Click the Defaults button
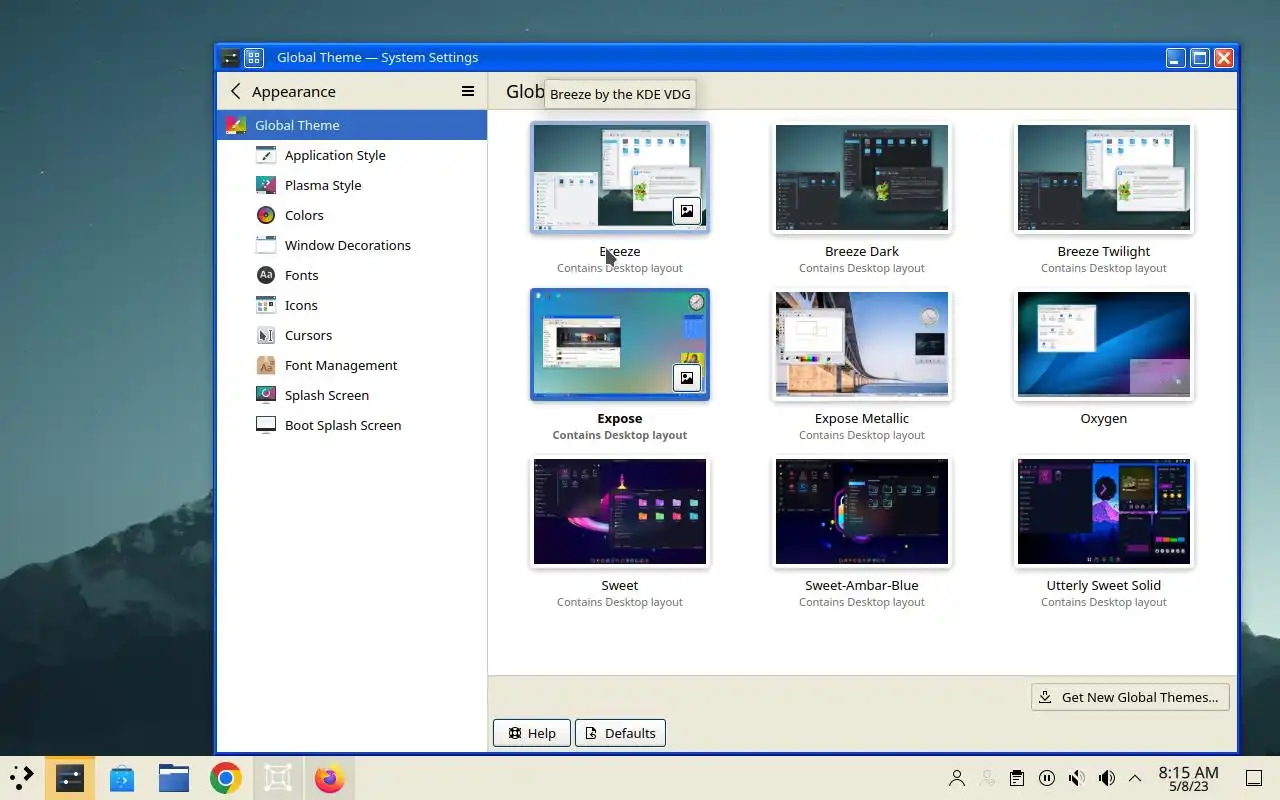This screenshot has height=800, width=1280. [620, 733]
